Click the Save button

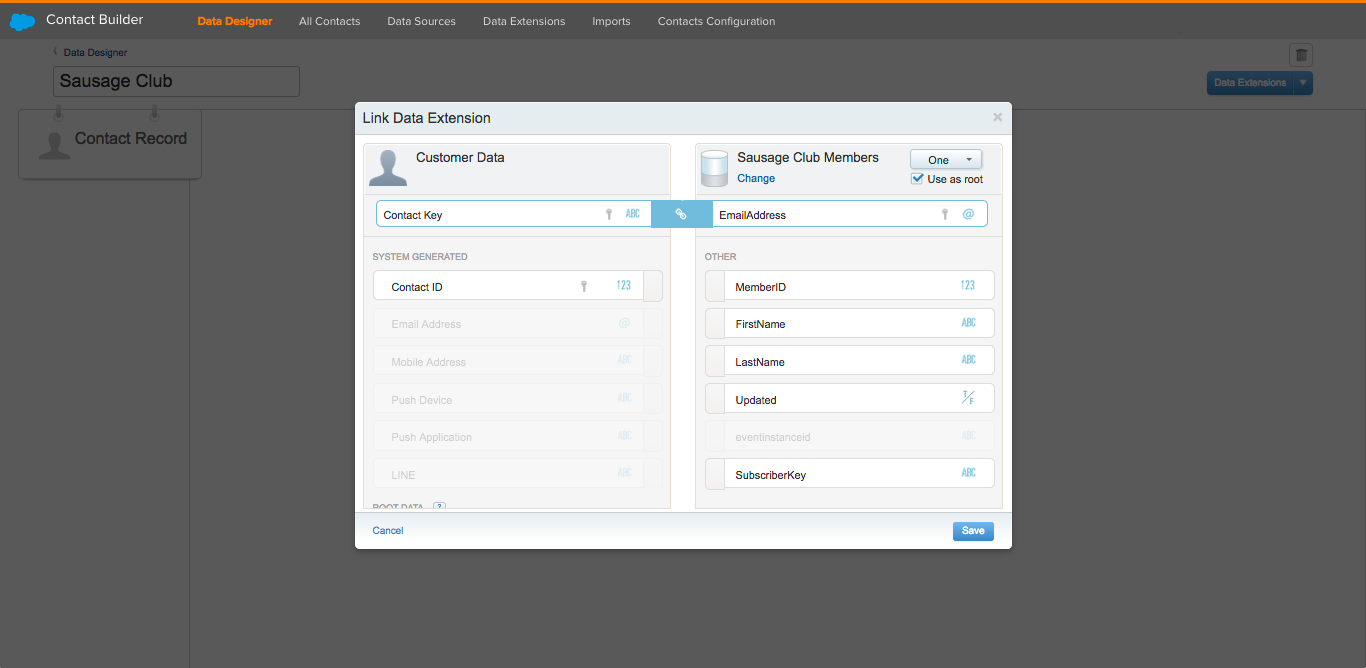tap(973, 531)
